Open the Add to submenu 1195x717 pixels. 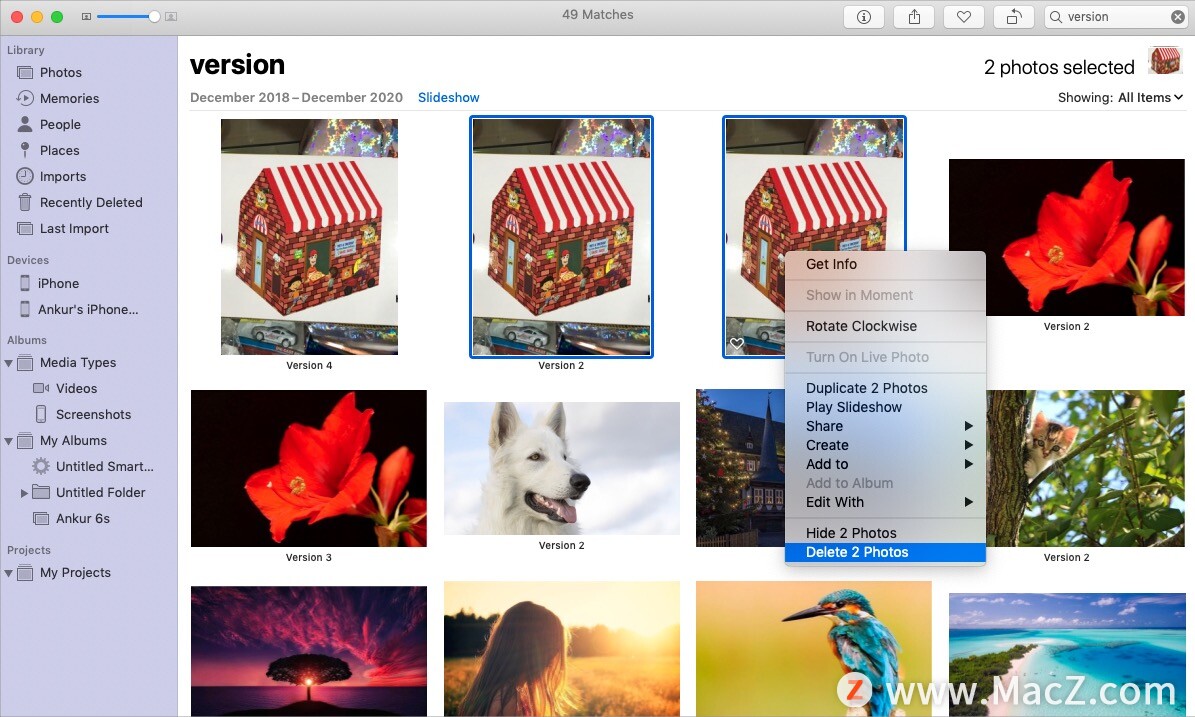coord(886,464)
